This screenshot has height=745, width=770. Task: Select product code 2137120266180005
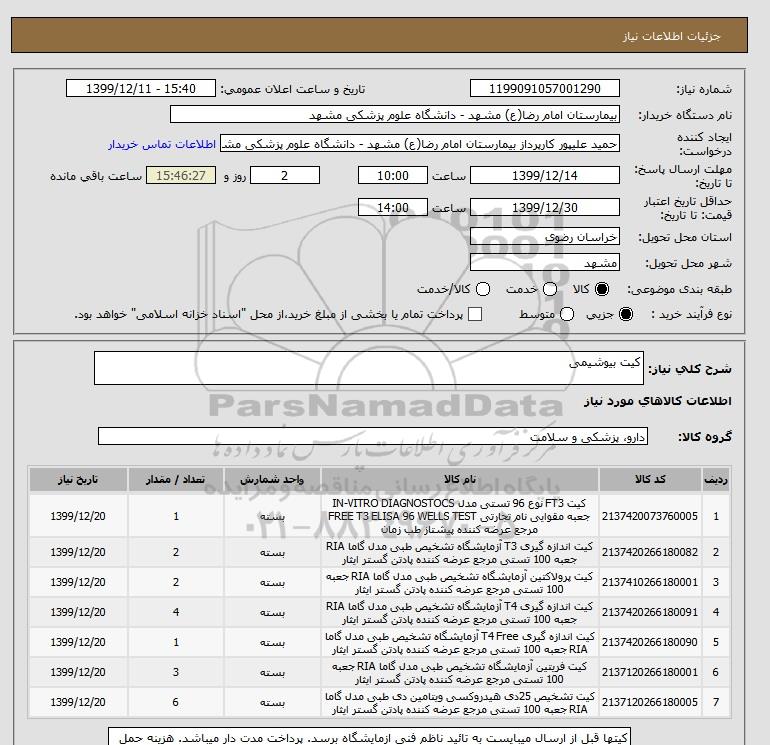tap(650, 702)
